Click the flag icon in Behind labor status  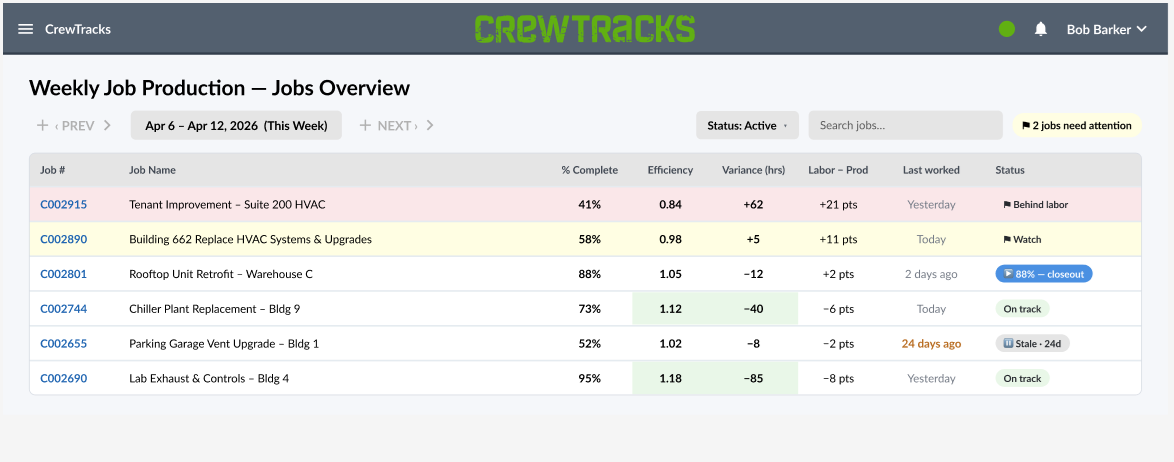(1007, 204)
